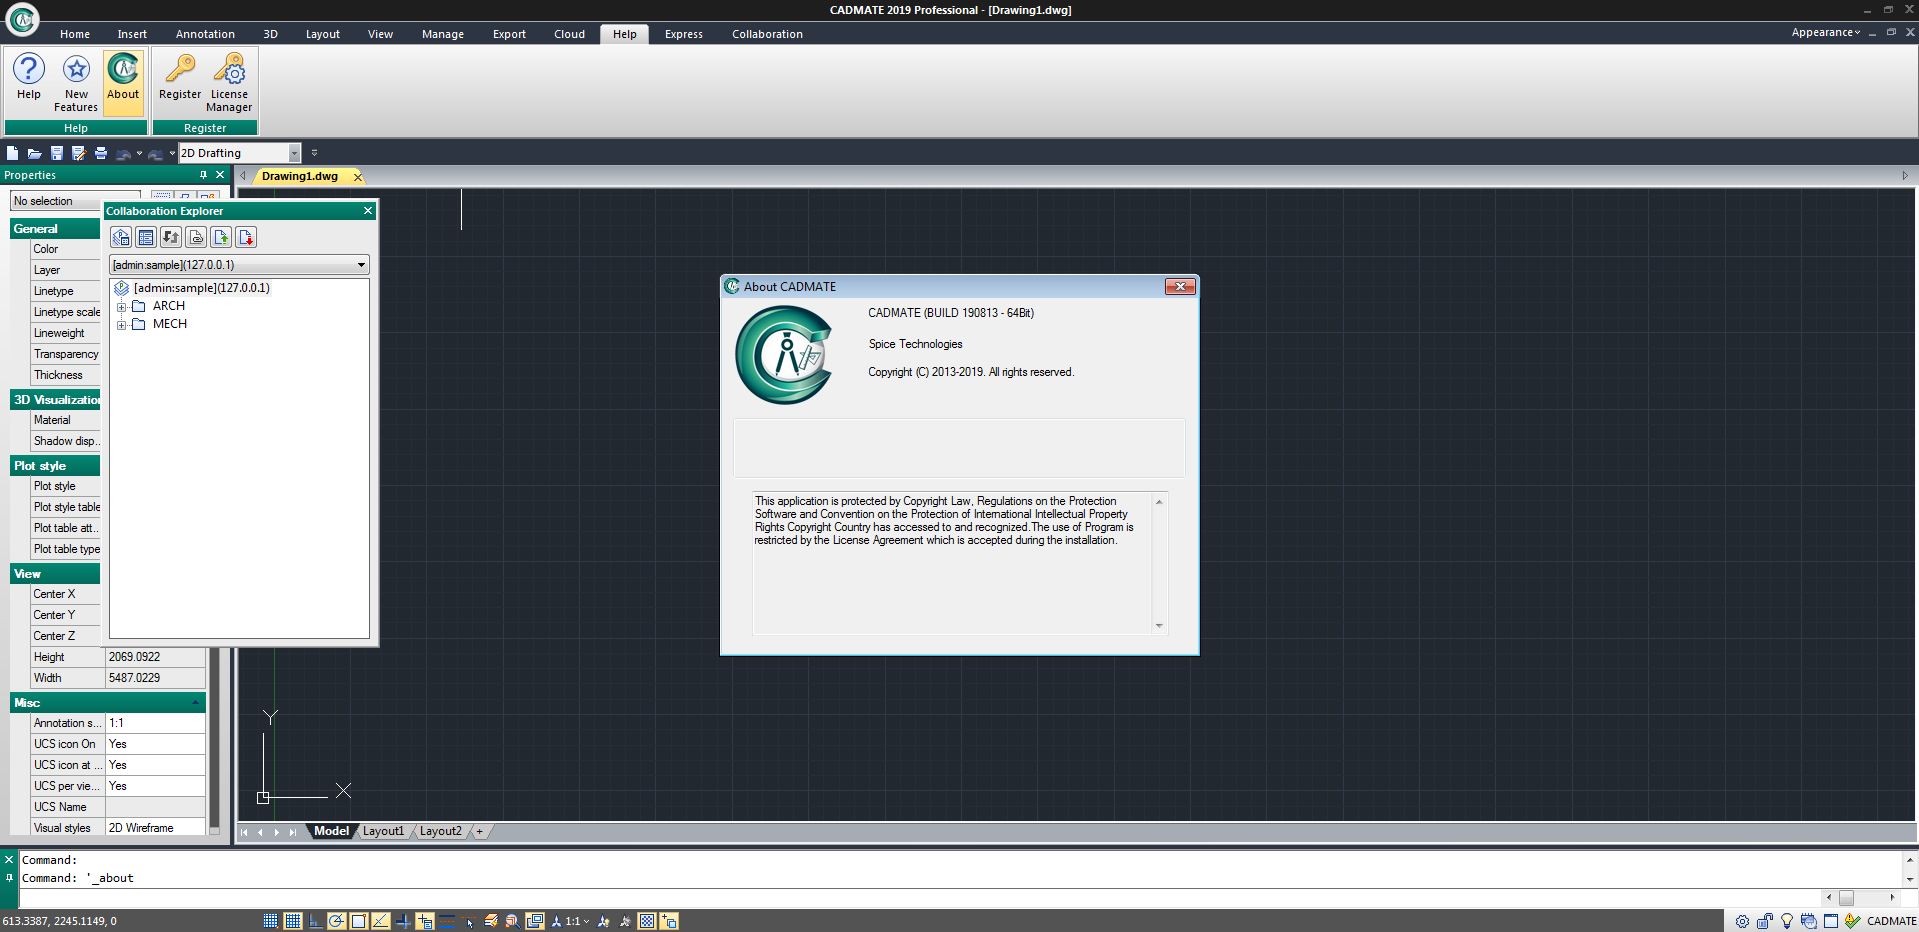The width and height of the screenshot is (1919, 932).
Task: Open the quick properties book icon
Action: [490, 921]
